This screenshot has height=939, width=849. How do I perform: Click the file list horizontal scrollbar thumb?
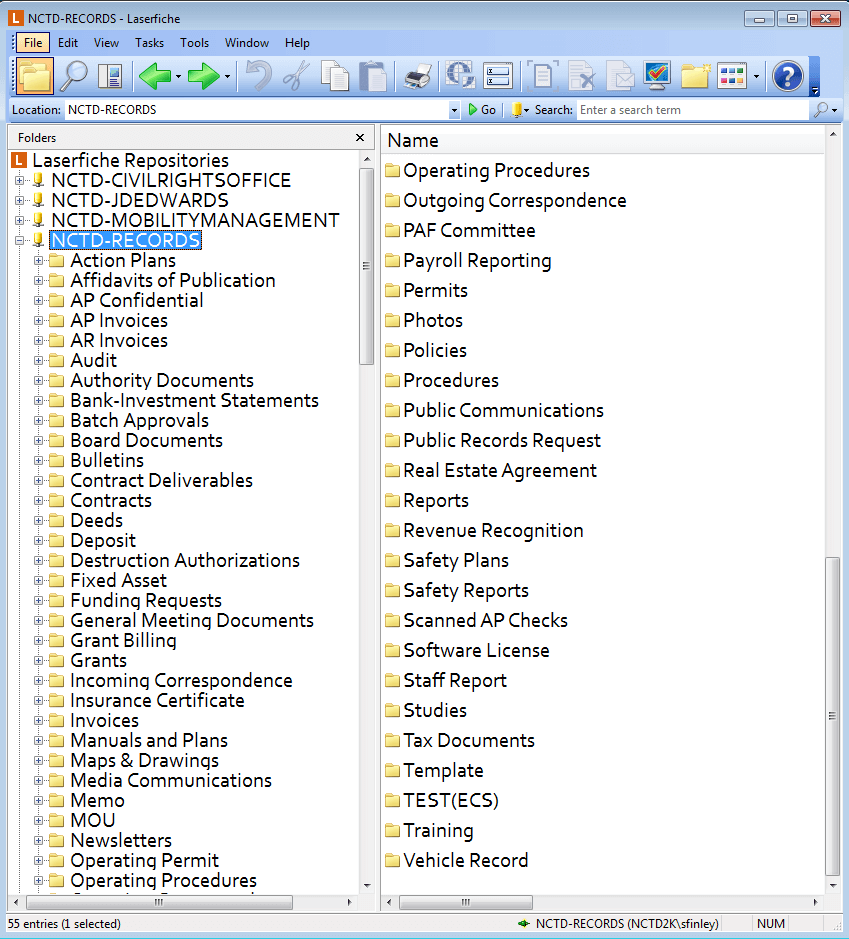click(x=466, y=902)
